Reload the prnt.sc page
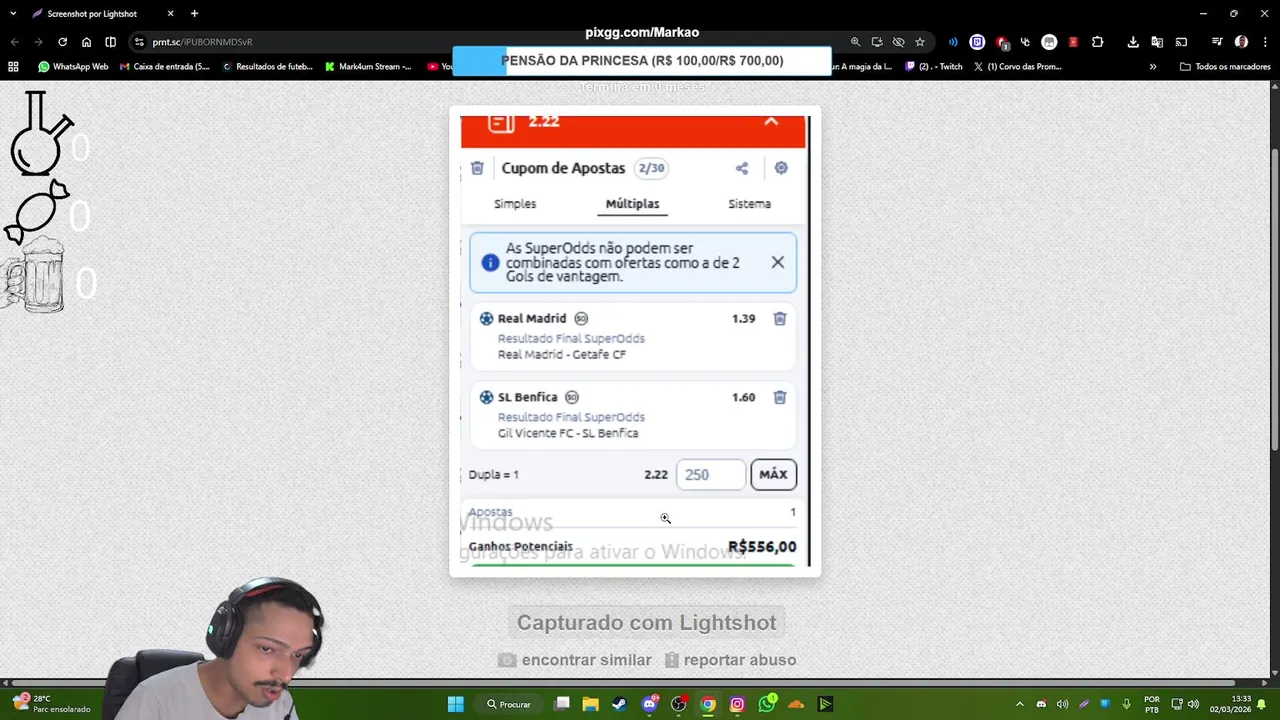Image resolution: width=1280 pixels, height=720 pixels. pos(62,42)
